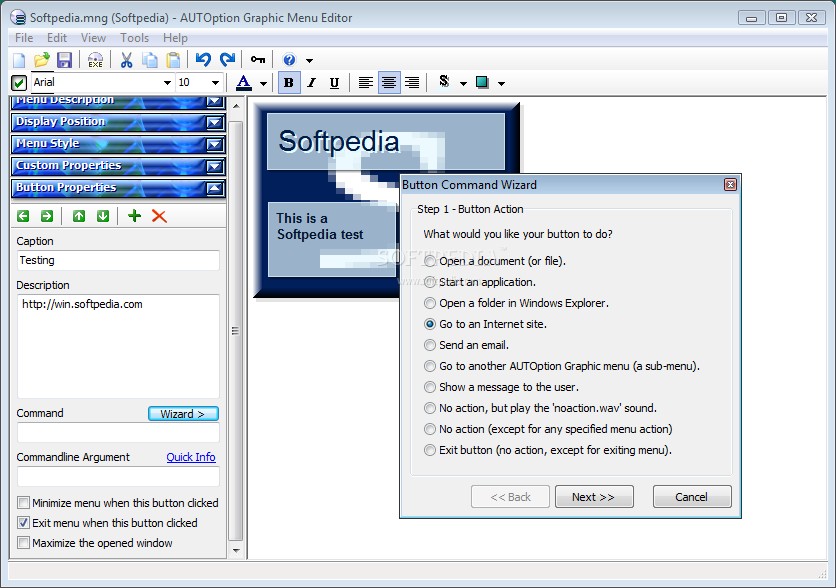Add a new button with green plus

click(135, 216)
